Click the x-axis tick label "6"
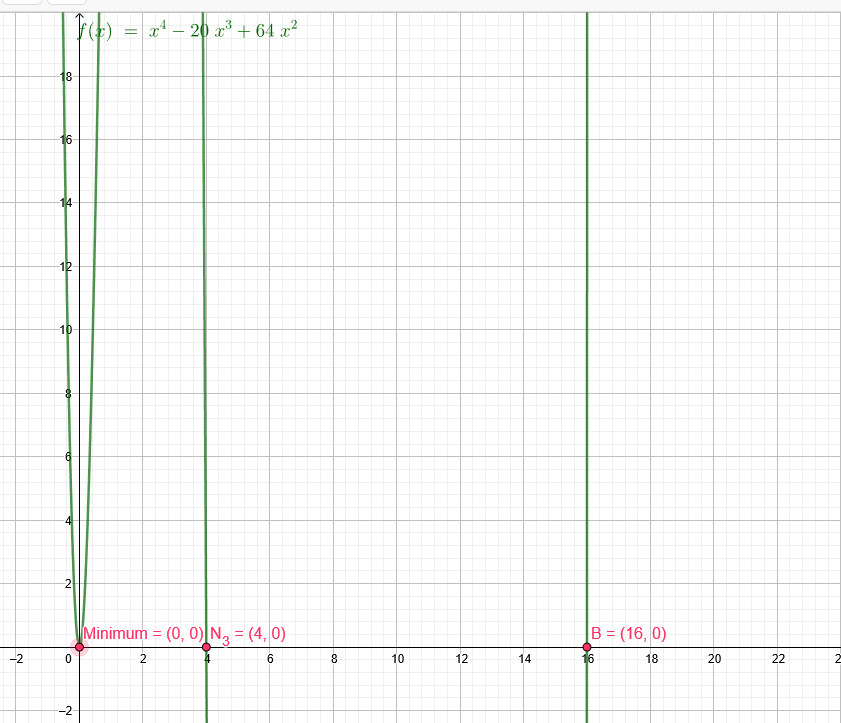The height and width of the screenshot is (723, 841). (270, 659)
